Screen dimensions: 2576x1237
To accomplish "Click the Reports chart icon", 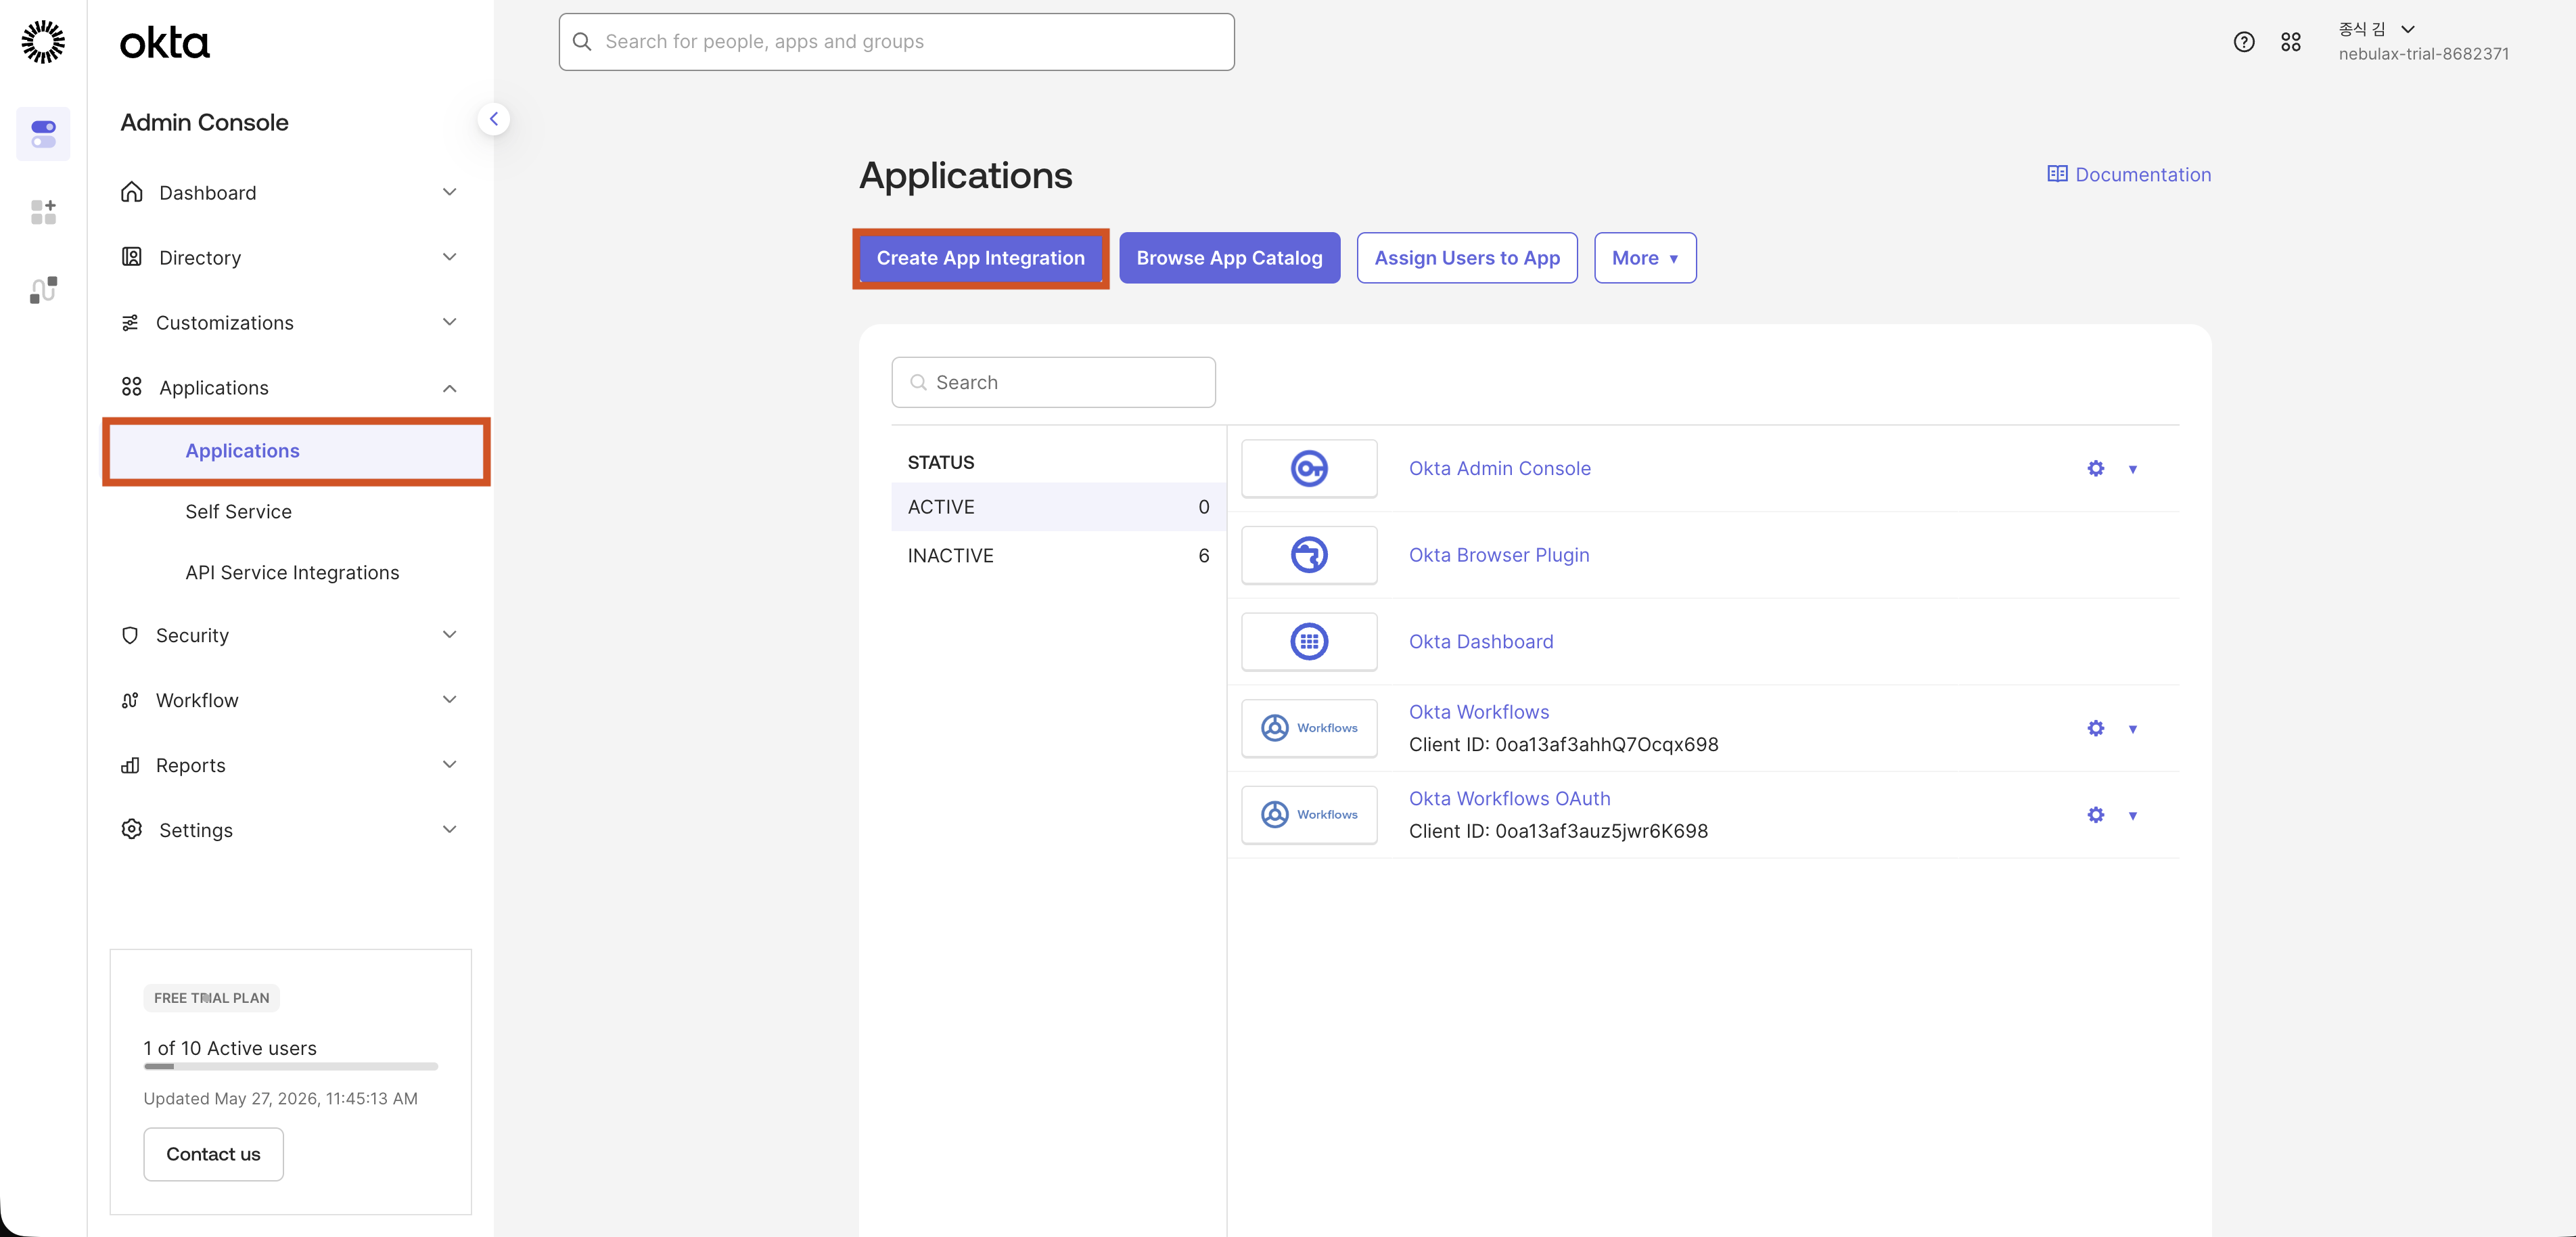I will (x=130, y=765).
